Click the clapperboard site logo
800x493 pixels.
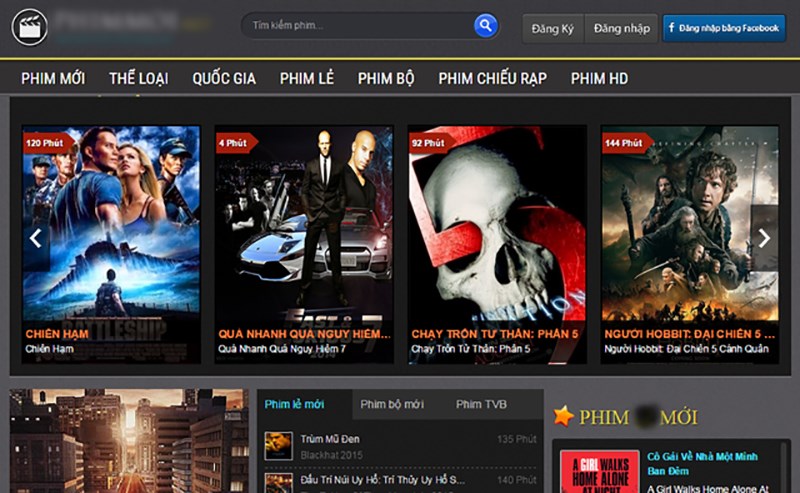[30, 26]
